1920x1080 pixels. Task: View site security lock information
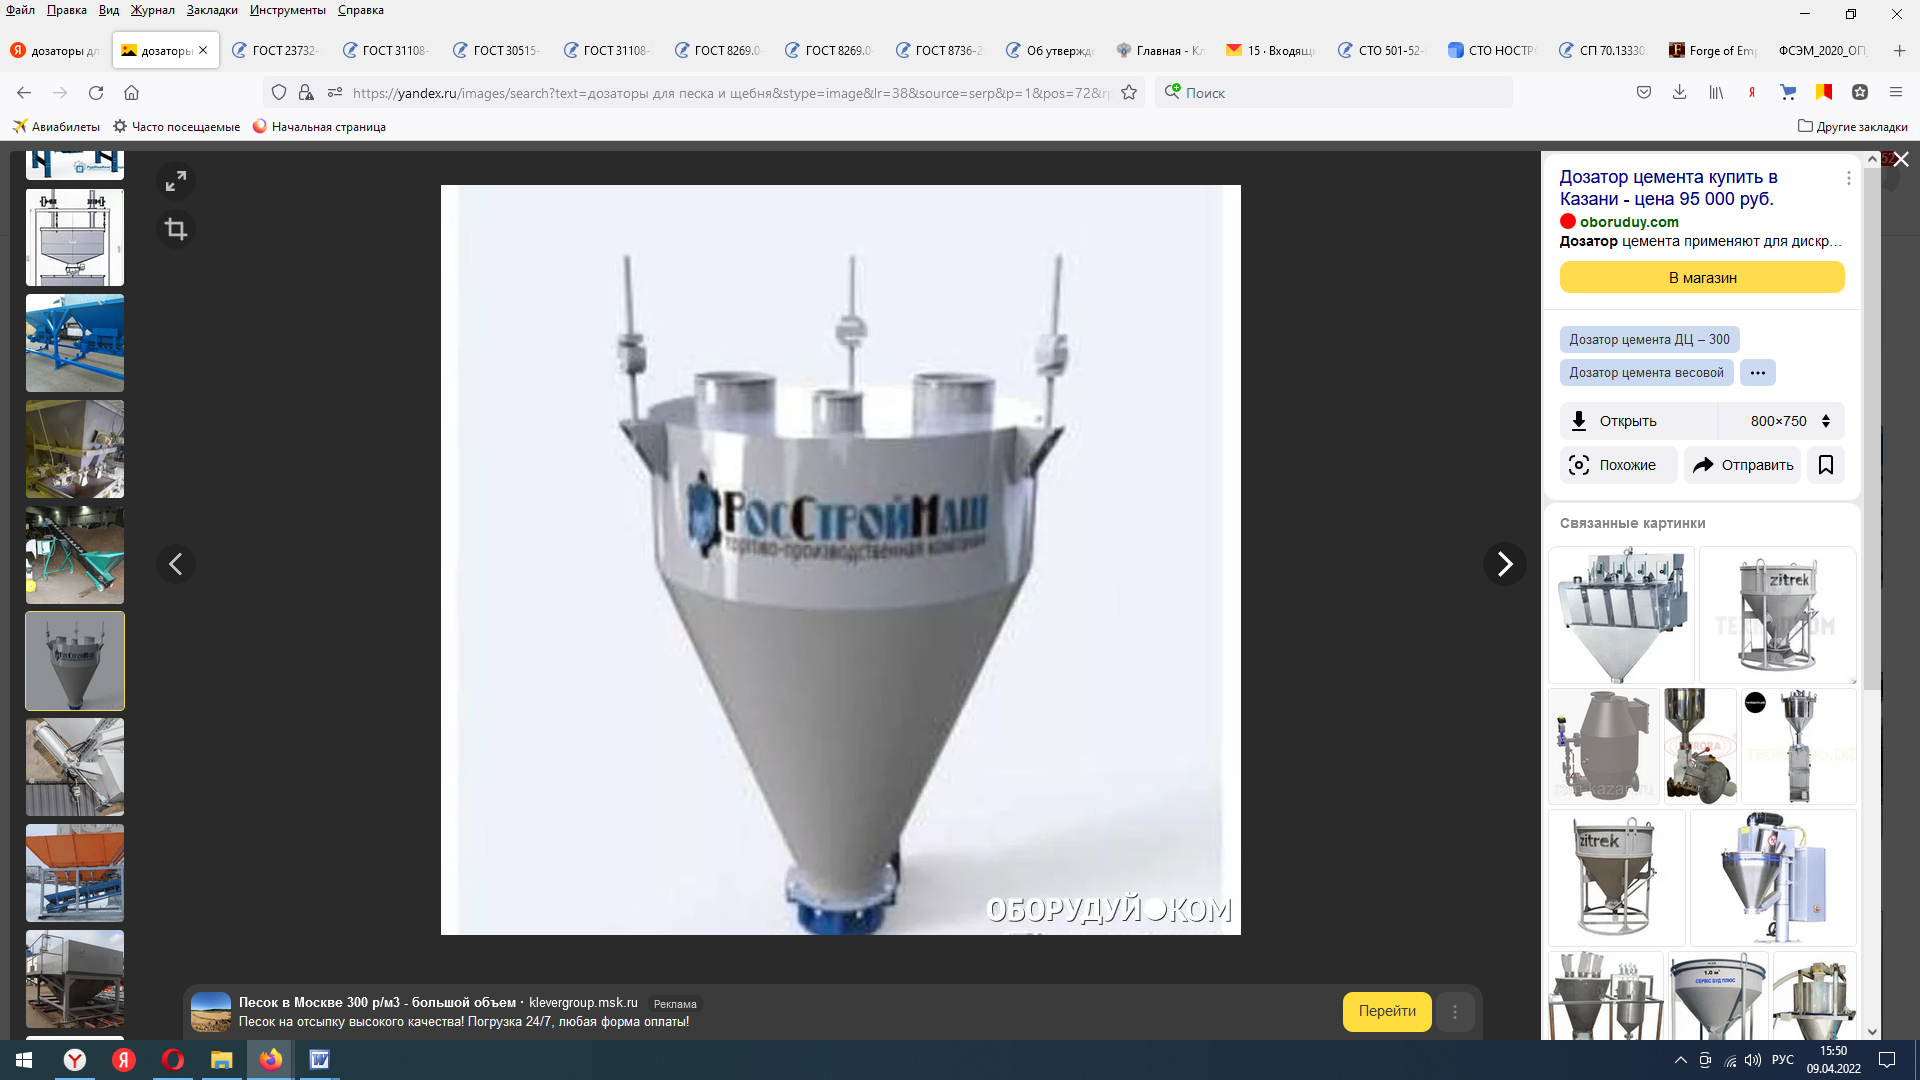coord(306,93)
